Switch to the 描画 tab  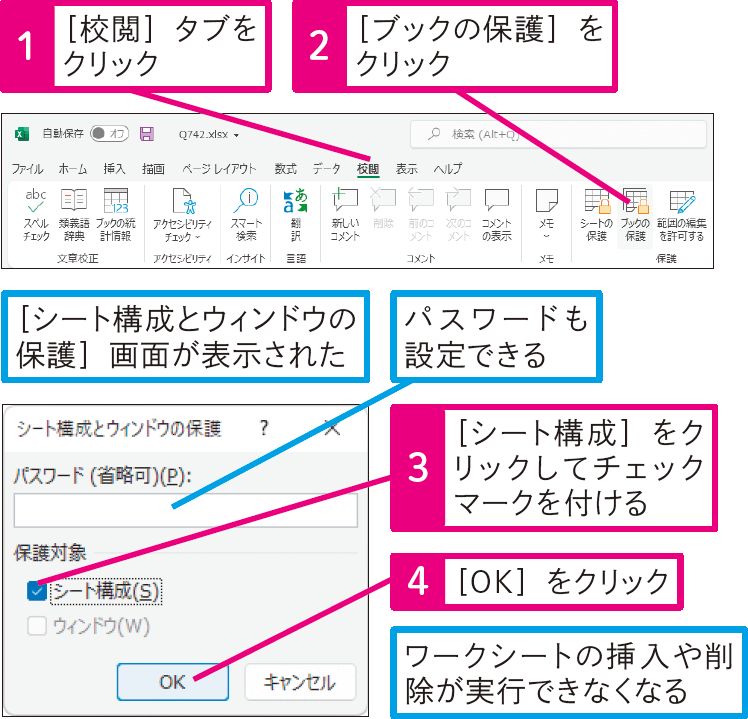[153, 169]
